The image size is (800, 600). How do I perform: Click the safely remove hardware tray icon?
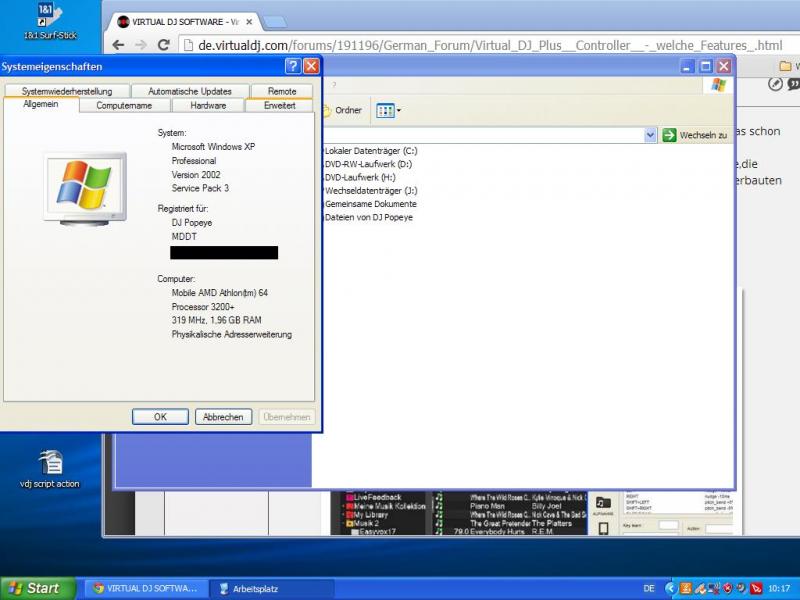(x=700, y=589)
